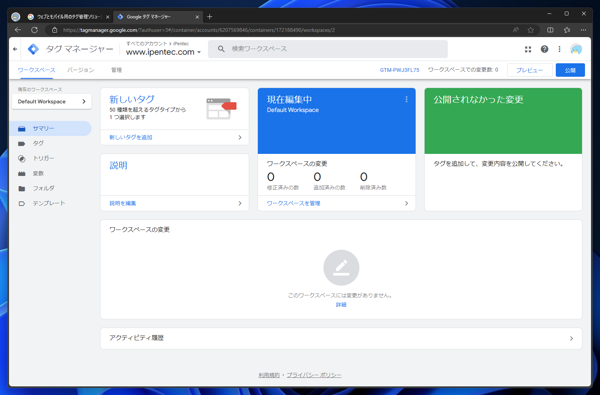Viewport: 600px width, 395px height.
Task: Click the search magnifier icon
Action: 221,49
